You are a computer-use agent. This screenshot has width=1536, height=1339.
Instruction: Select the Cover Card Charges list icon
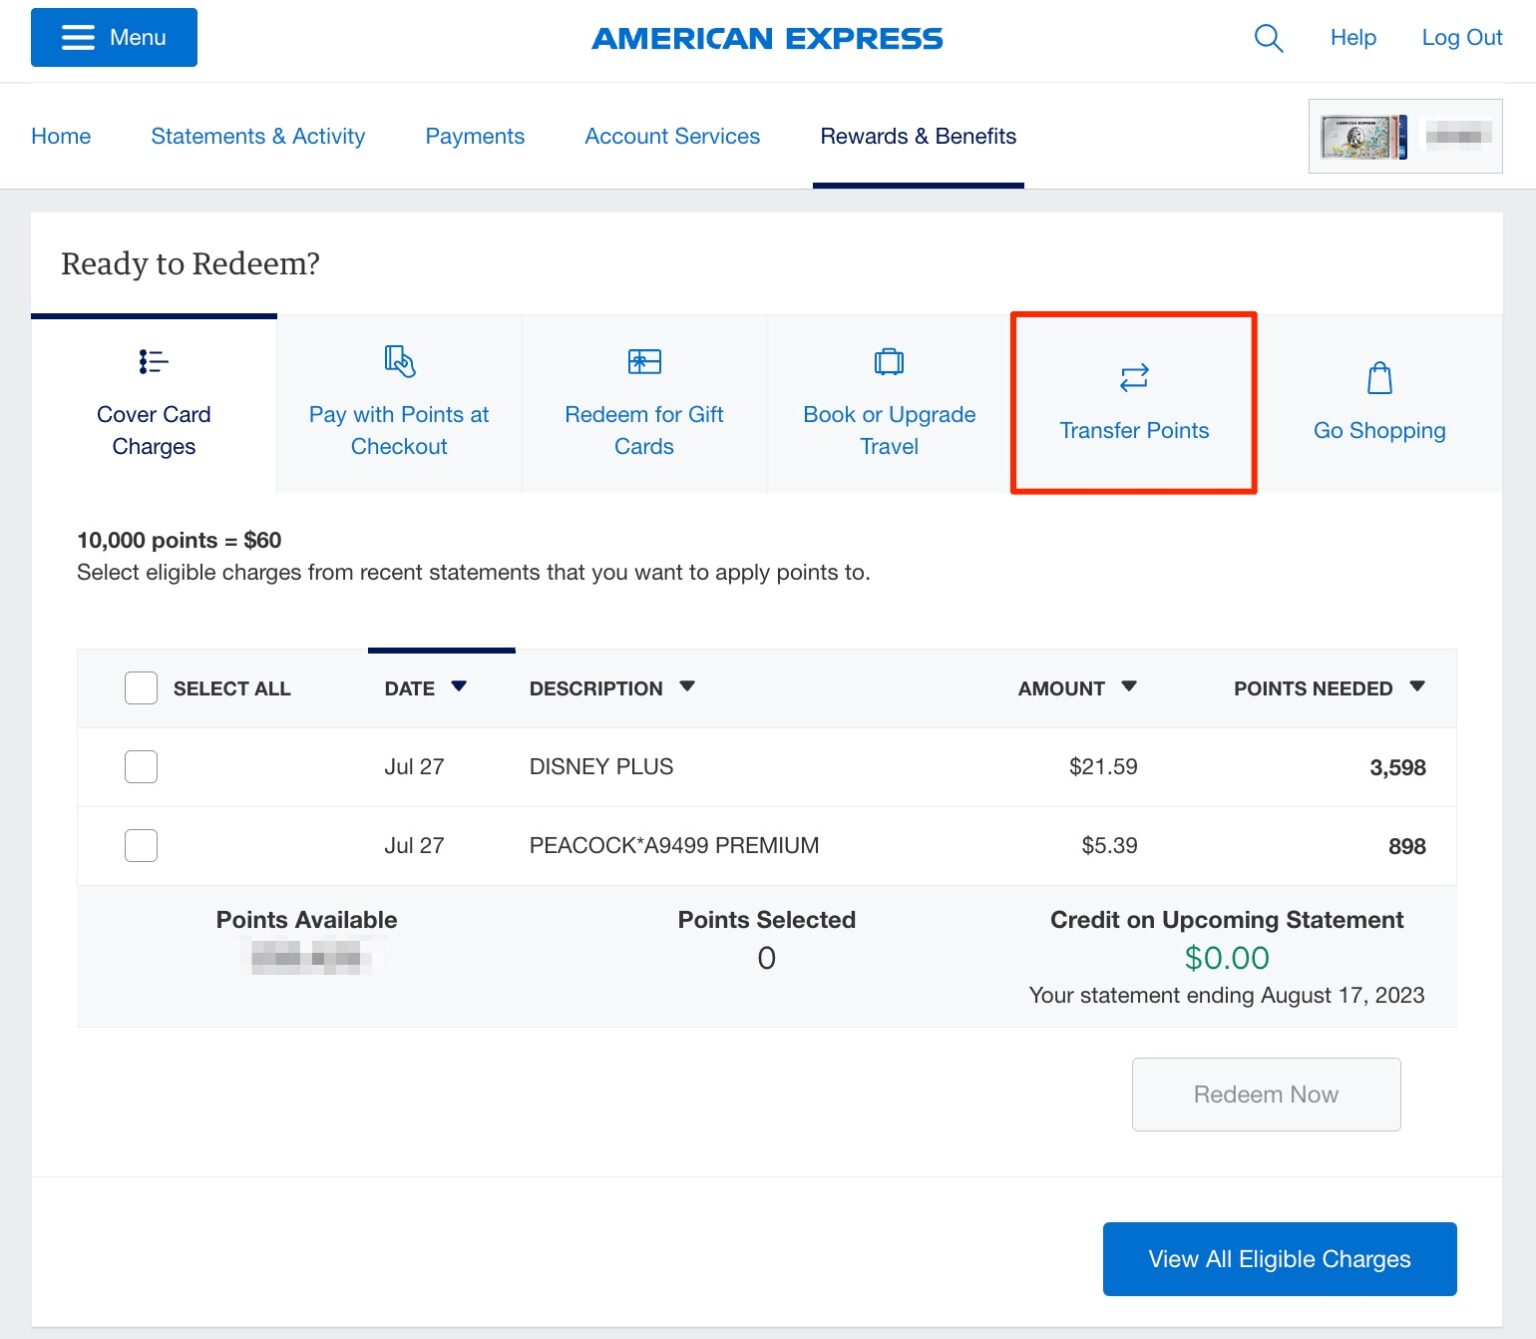[x=153, y=361]
